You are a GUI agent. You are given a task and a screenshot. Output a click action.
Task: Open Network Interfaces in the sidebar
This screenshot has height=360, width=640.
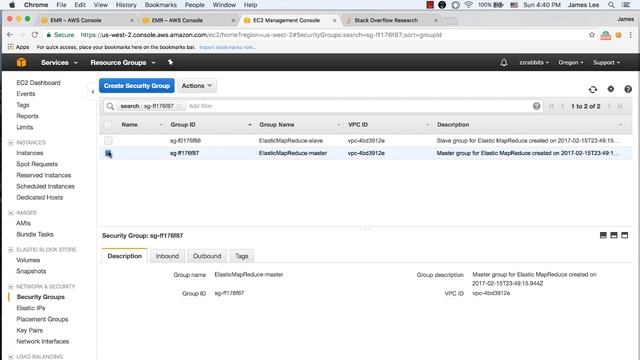click(42, 341)
